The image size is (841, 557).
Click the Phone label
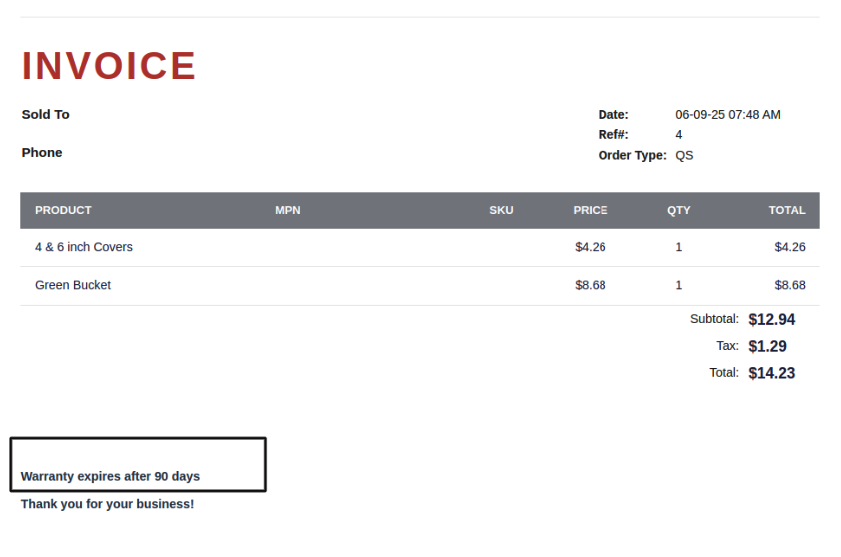pos(41,152)
